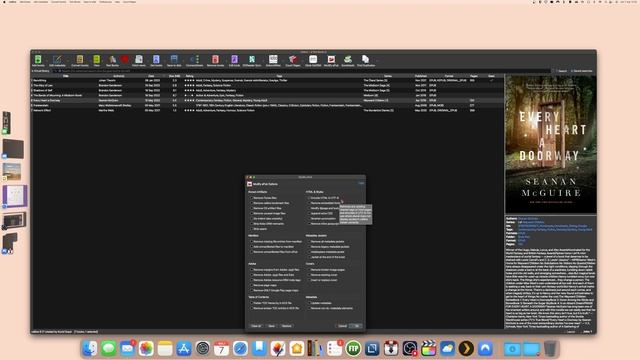Select the Network Effect book row
The height and width of the screenshot is (360, 640).
[267, 110]
